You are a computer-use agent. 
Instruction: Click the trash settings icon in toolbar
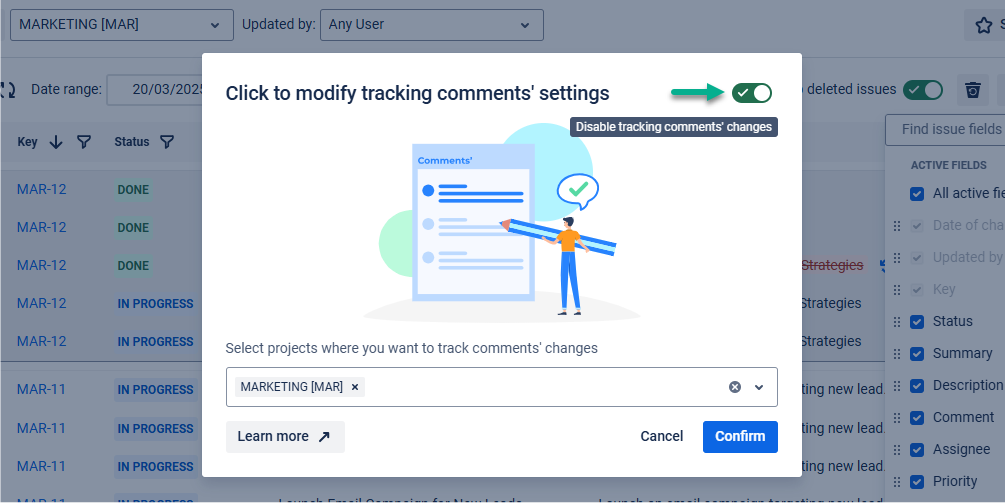(x=972, y=90)
